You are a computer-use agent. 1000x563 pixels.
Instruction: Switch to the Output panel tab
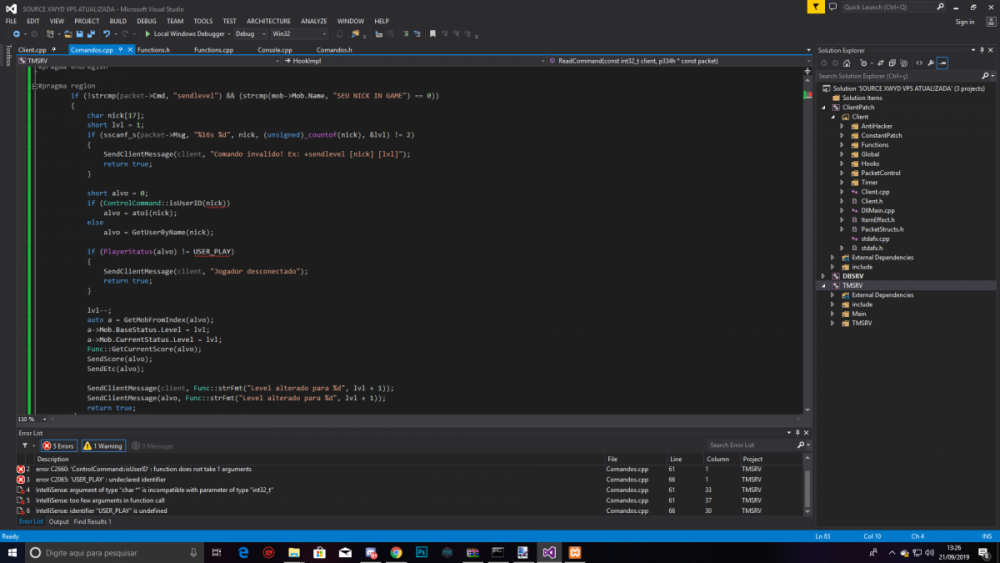(x=59, y=521)
